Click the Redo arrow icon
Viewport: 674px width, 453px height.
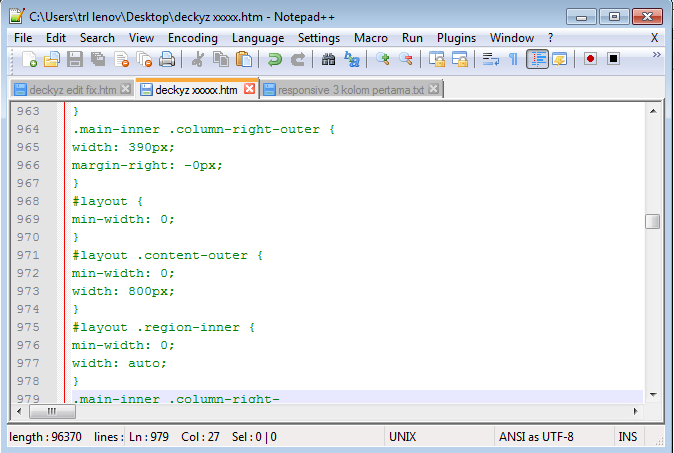pyautogui.click(x=297, y=59)
